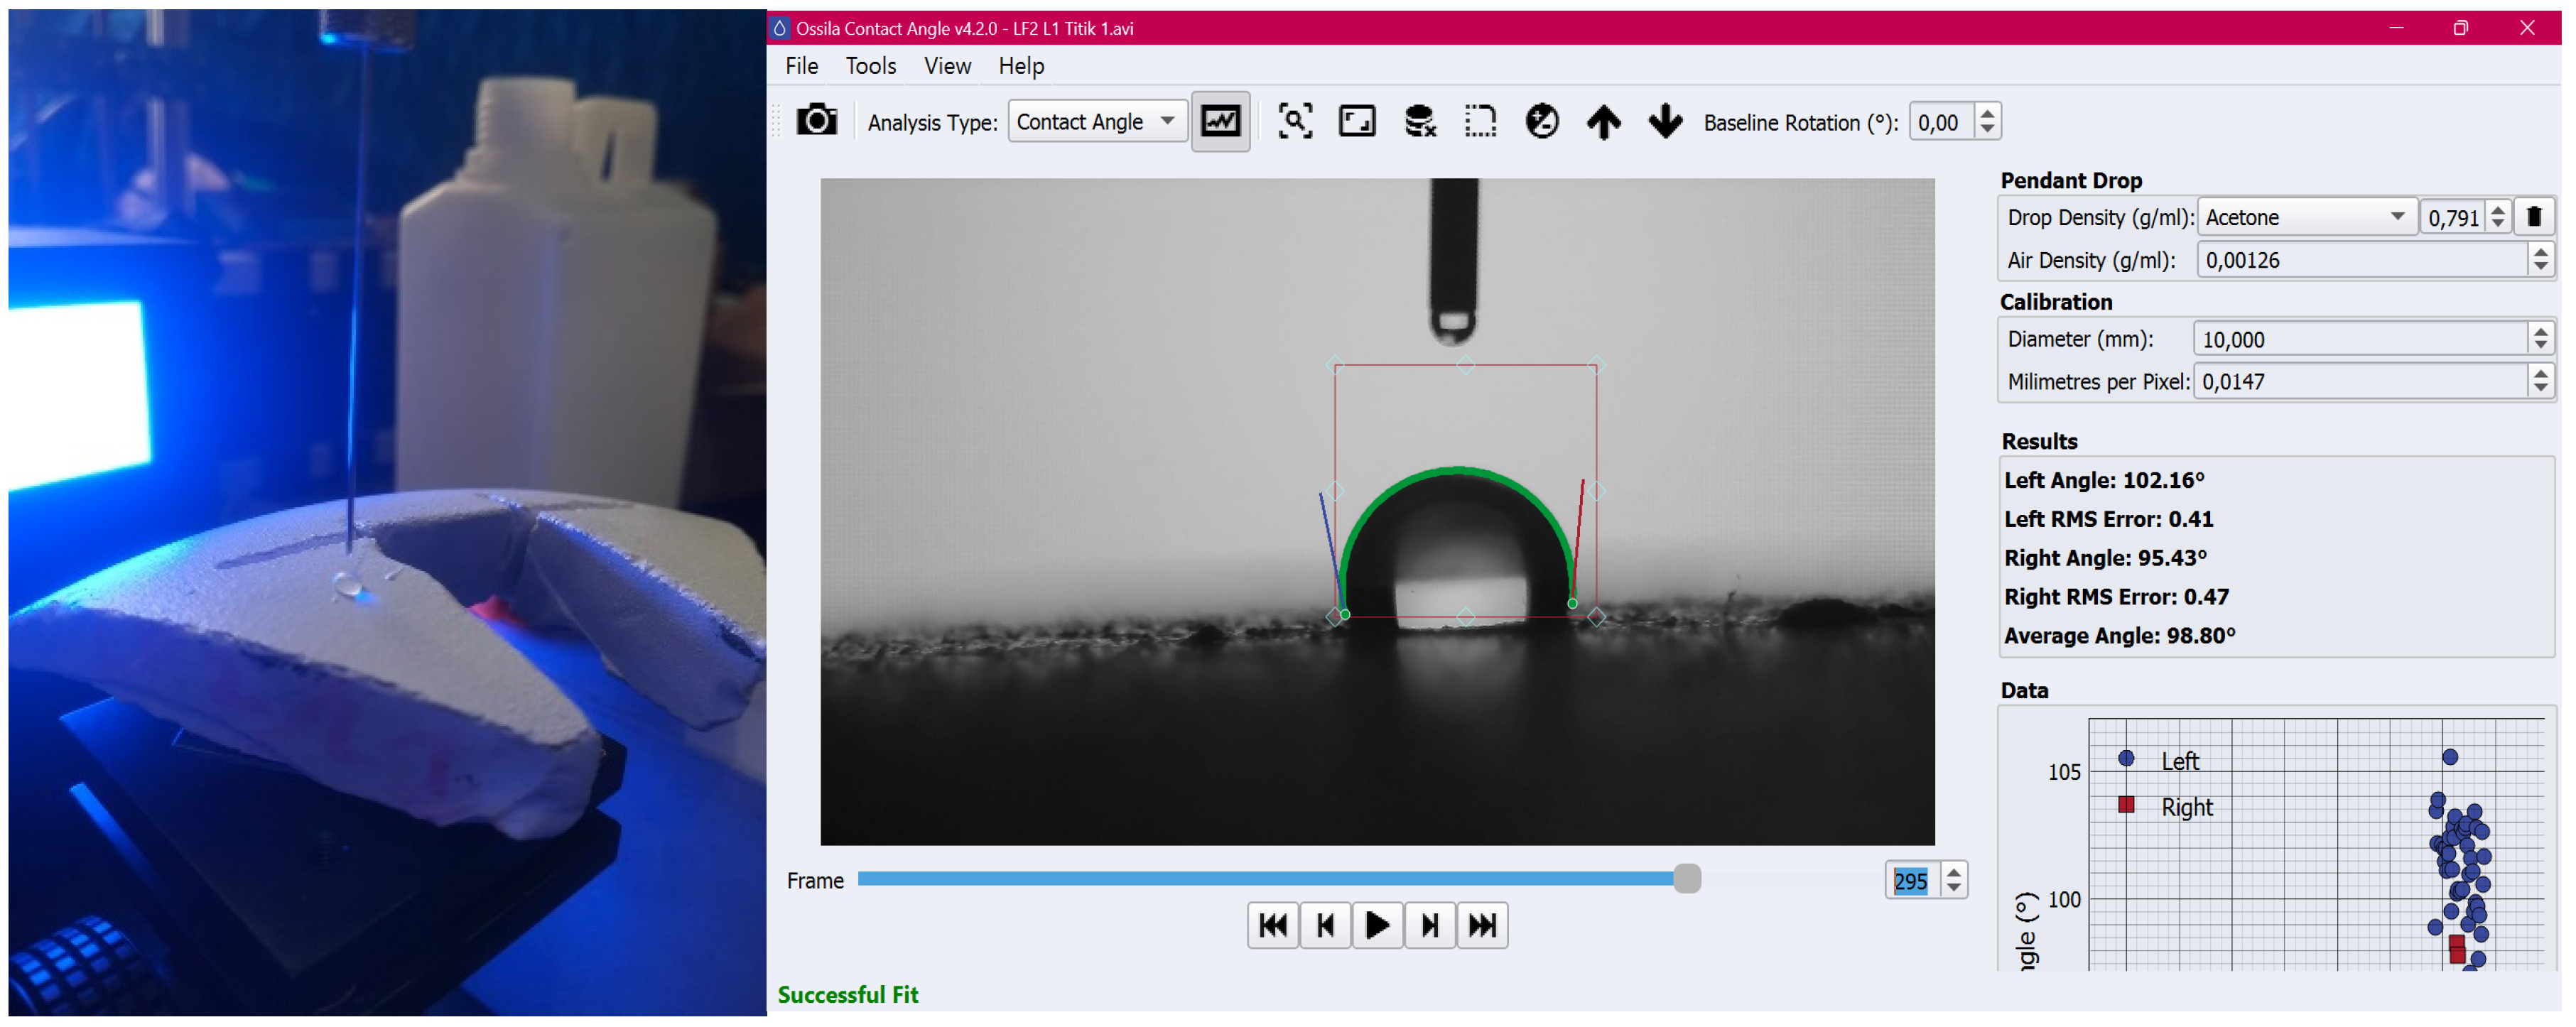The image size is (2576, 1027).
Task: Open the Tools menu
Action: click(x=870, y=66)
